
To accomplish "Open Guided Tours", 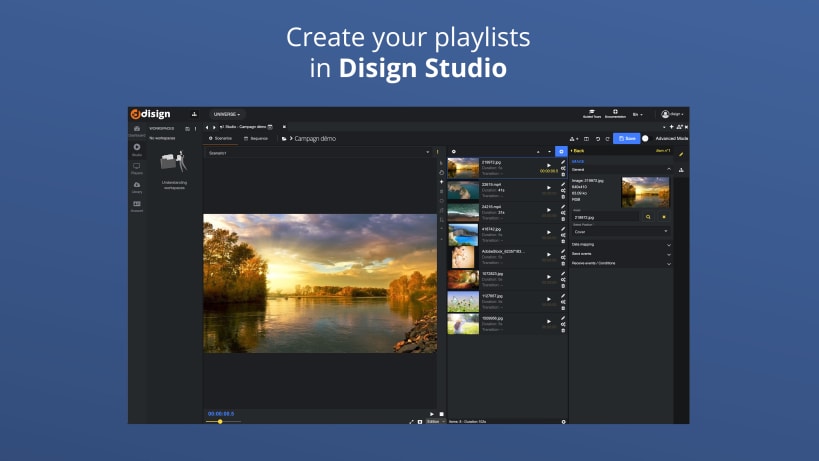I will 592,114.
